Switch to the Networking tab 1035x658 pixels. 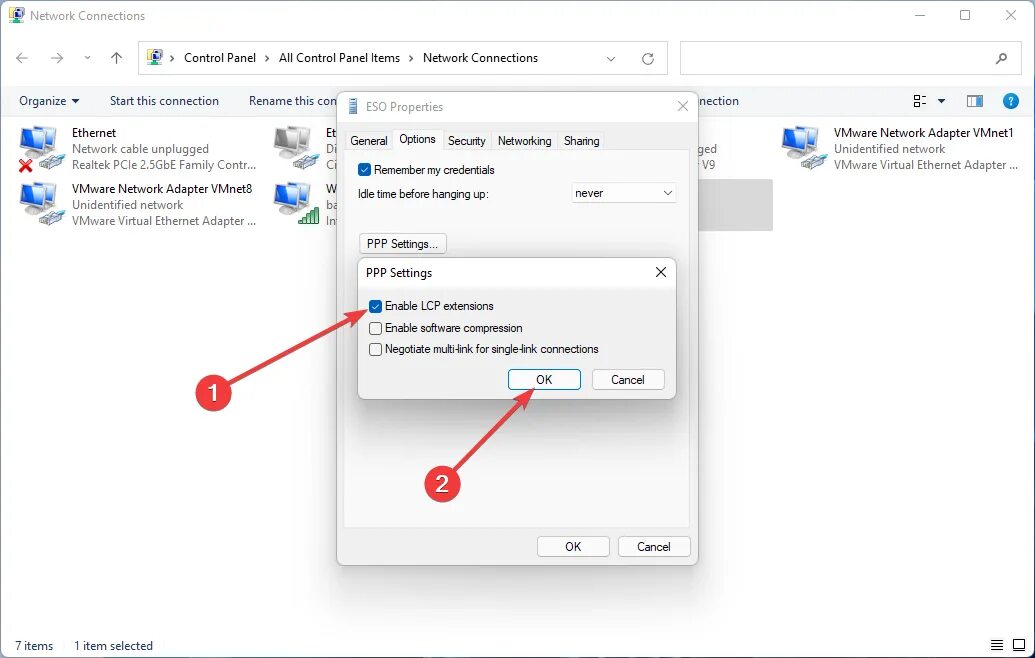pyautogui.click(x=525, y=141)
